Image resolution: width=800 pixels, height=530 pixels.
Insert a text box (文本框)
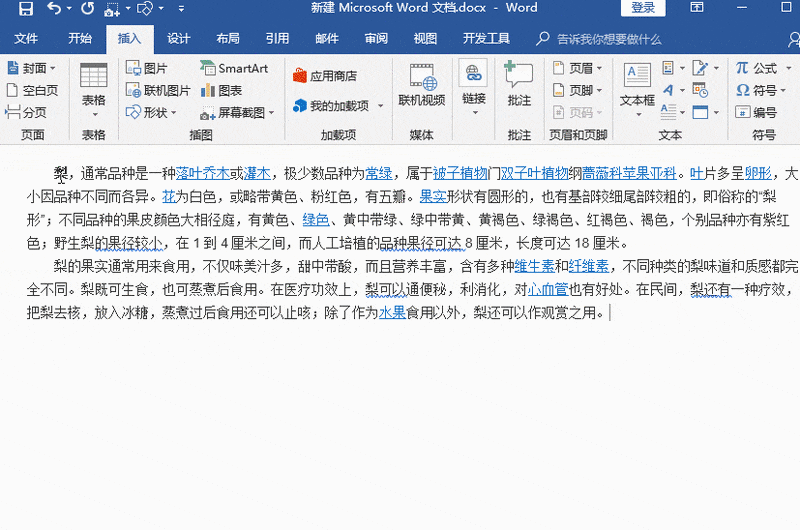[x=637, y=90]
